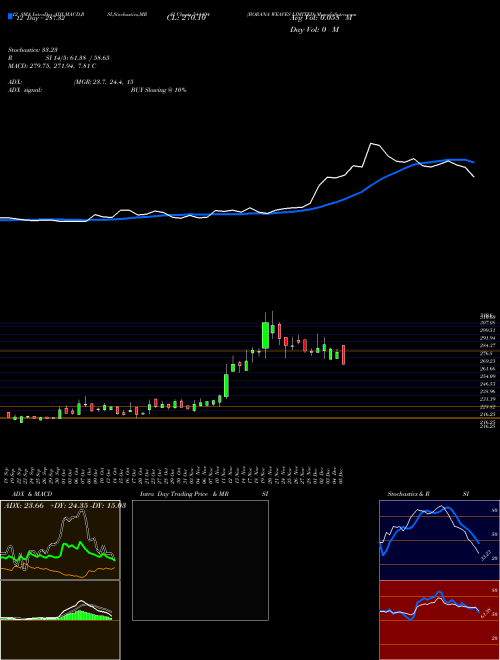This screenshot has width=500, height=660.
Task: Click the ADX & MACD panel heading
Action: (32, 494)
